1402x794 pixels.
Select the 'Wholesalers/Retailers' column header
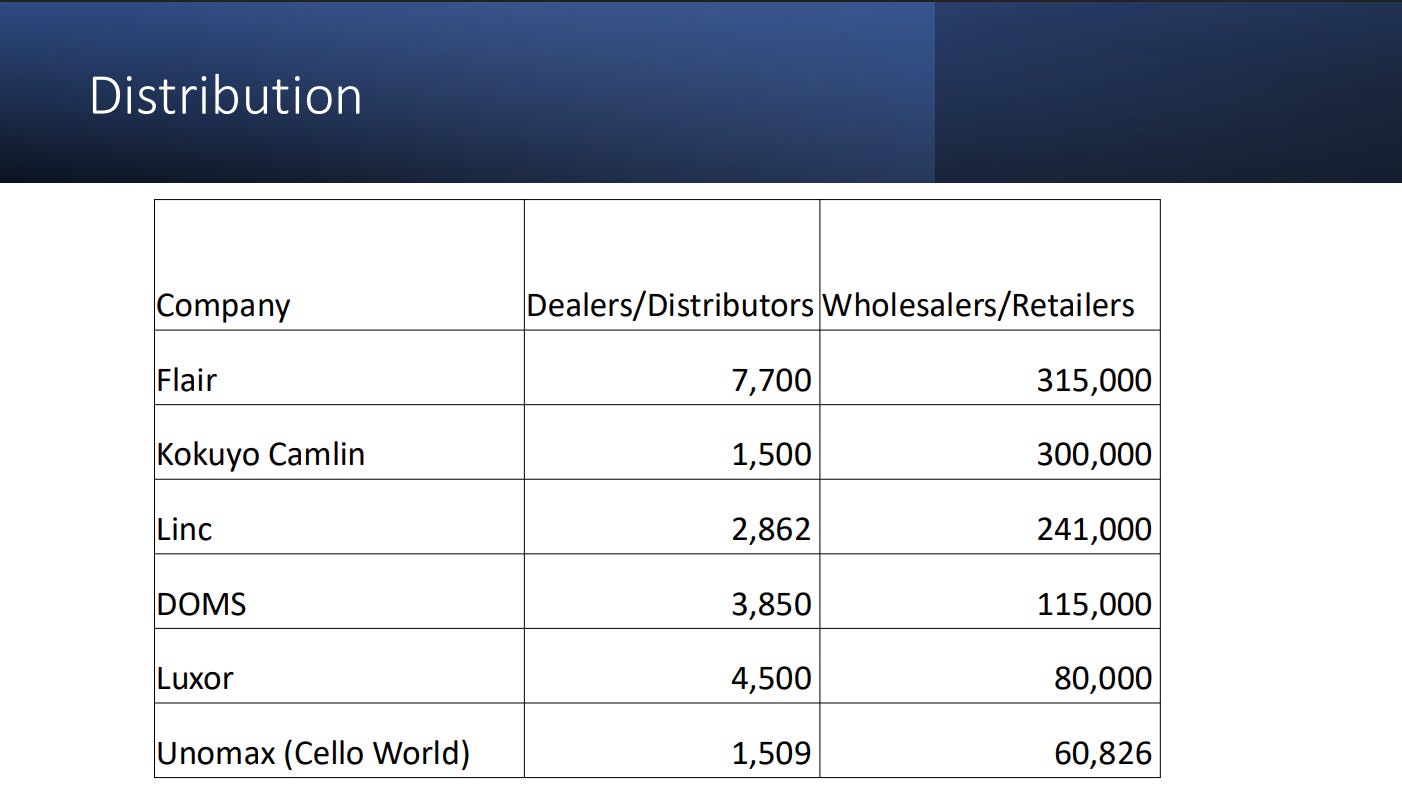pyautogui.click(x=990, y=265)
